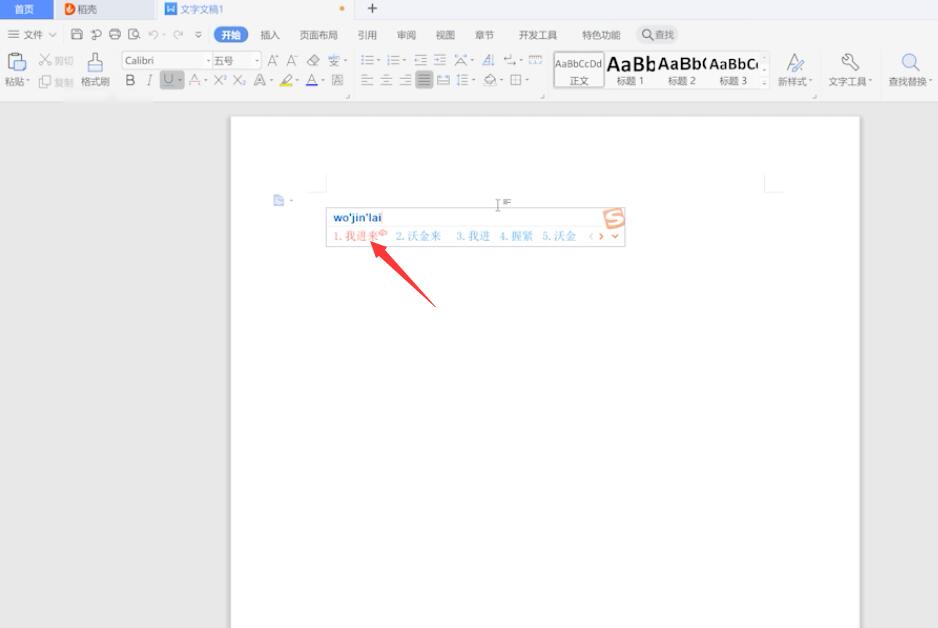Pick the text highlight color button
Image resolution: width=938 pixels, height=628 pixels.
[287, 80]
